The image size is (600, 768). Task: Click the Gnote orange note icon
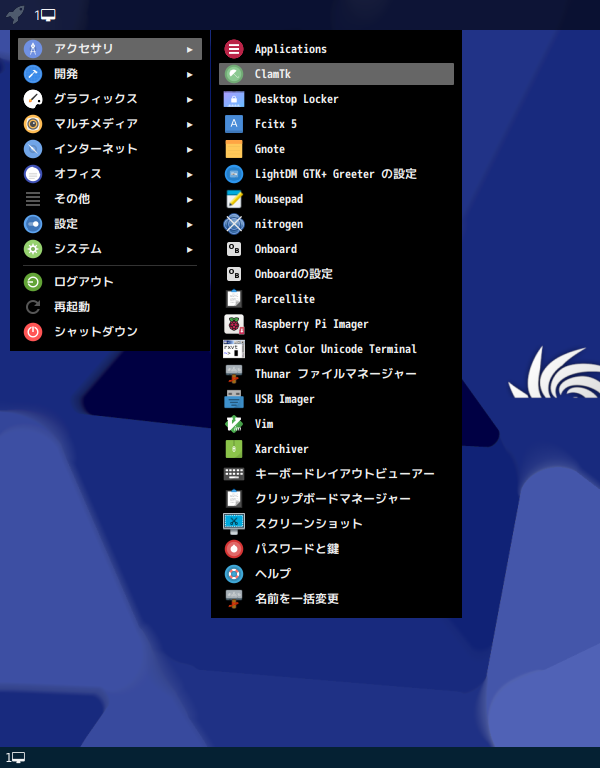pyautogui.click(x=234, y=149)
